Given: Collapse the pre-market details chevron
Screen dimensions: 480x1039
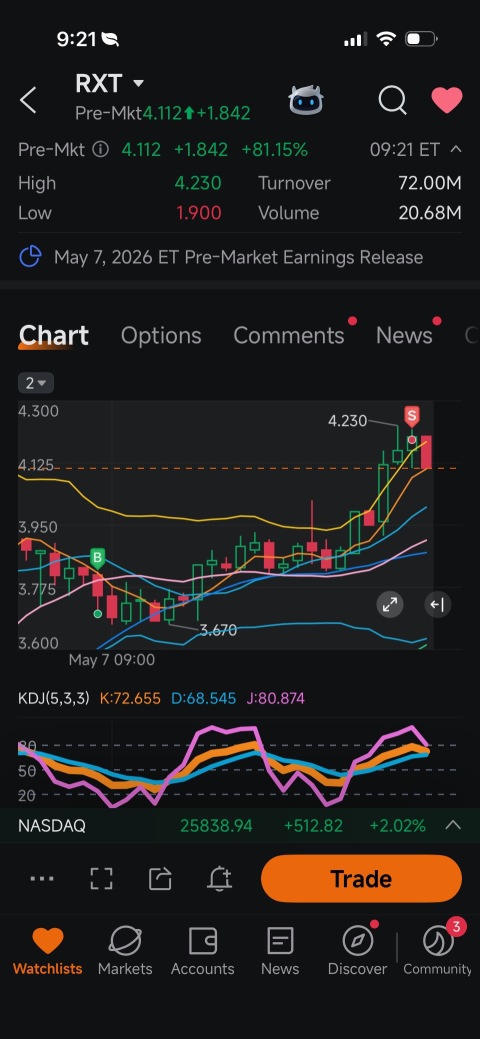Looking at the screenshot, I should point(455,149).
